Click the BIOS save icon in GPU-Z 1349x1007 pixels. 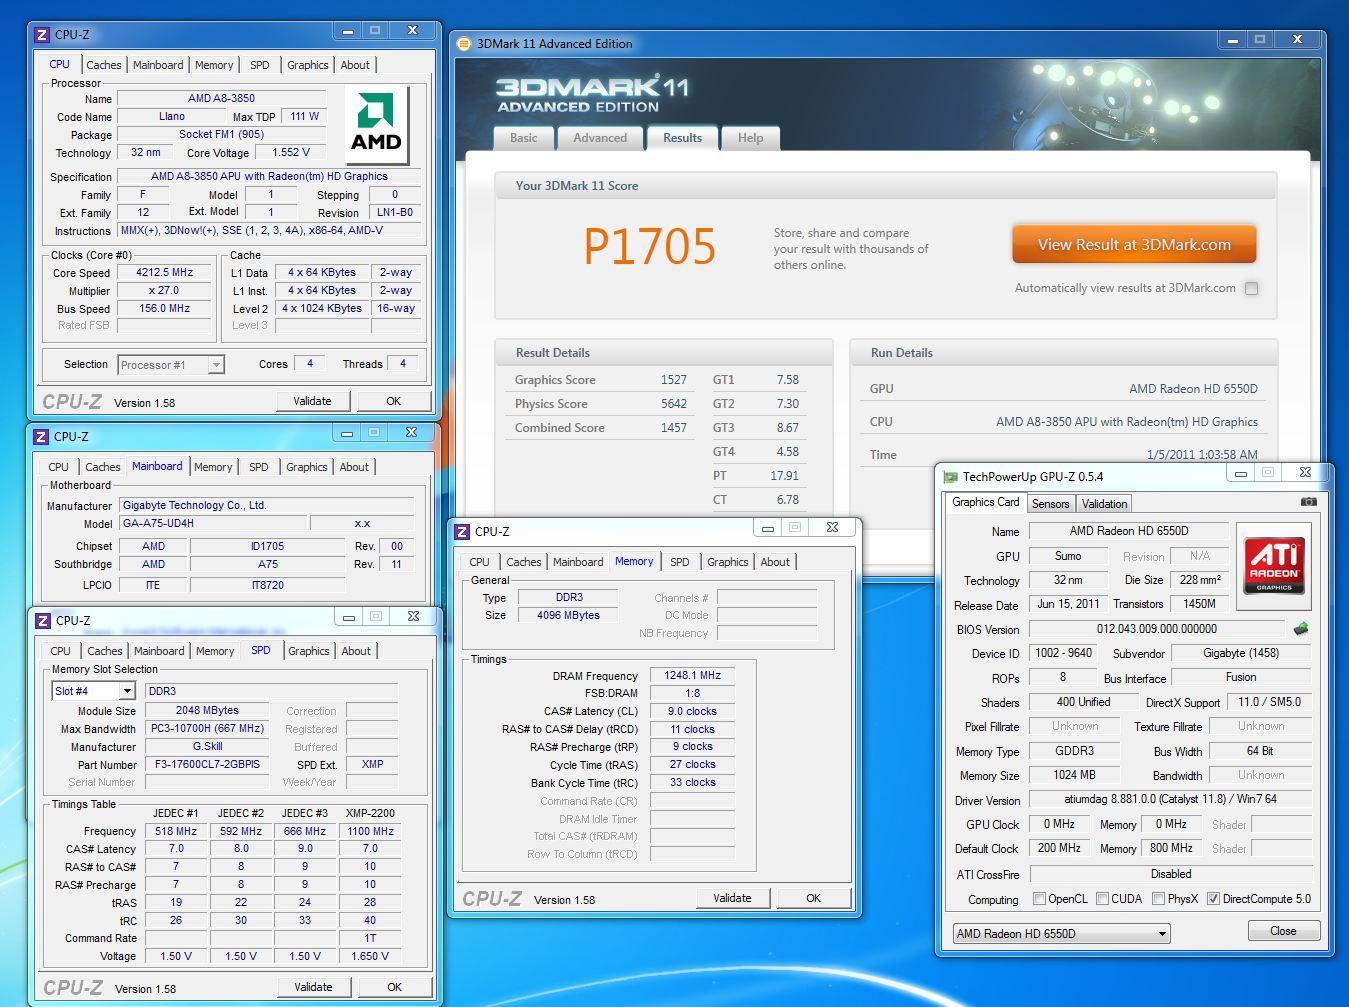tap(1301, 629)
